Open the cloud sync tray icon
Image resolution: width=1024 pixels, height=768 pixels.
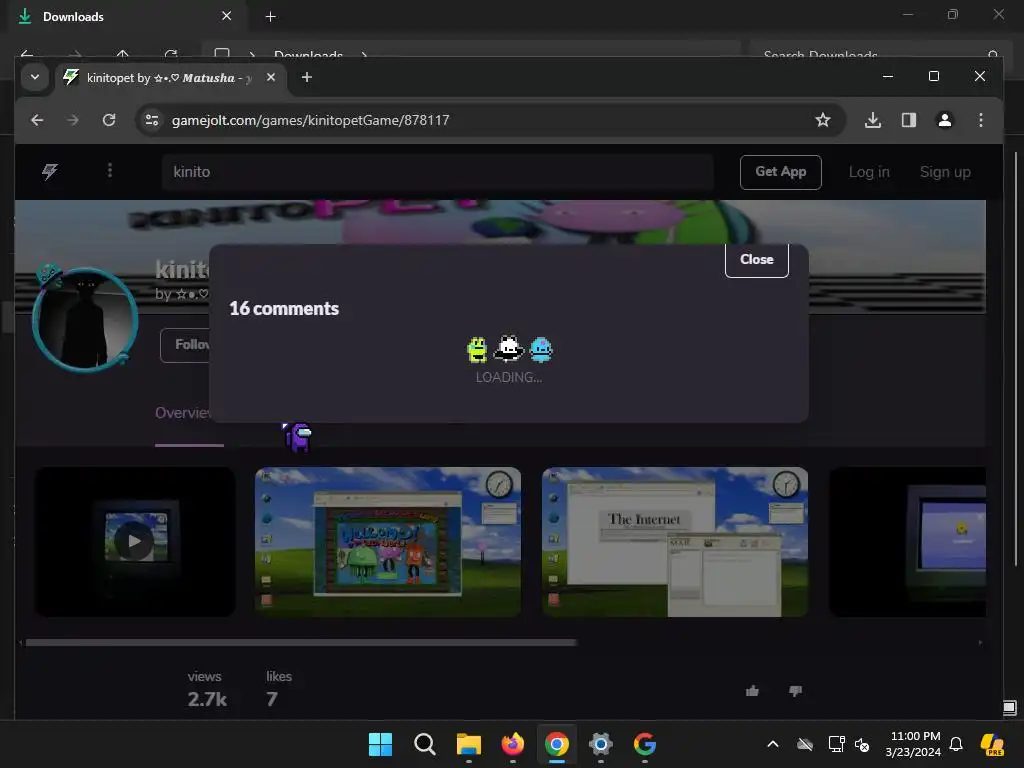pyautogui.click(x=805, y=744)
